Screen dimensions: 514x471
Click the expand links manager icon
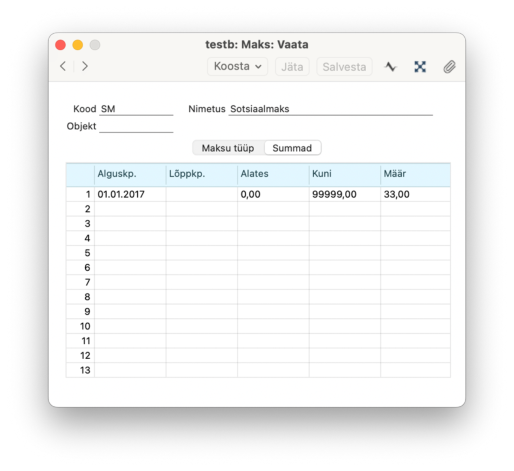tap(420, 67)
